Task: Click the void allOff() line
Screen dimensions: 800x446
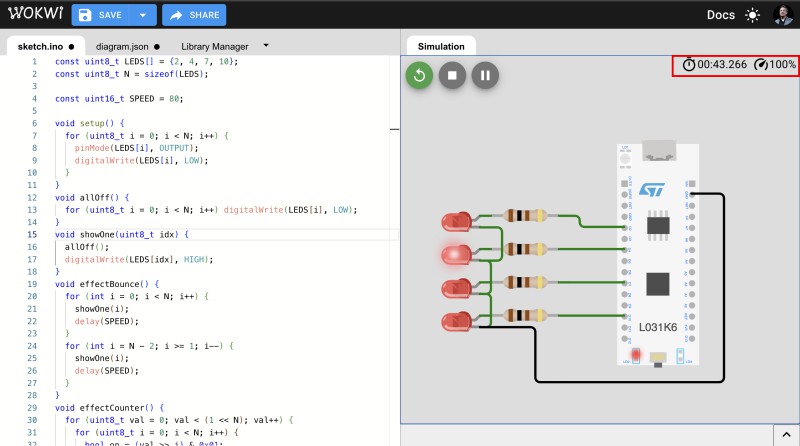Action: [92, 197]
